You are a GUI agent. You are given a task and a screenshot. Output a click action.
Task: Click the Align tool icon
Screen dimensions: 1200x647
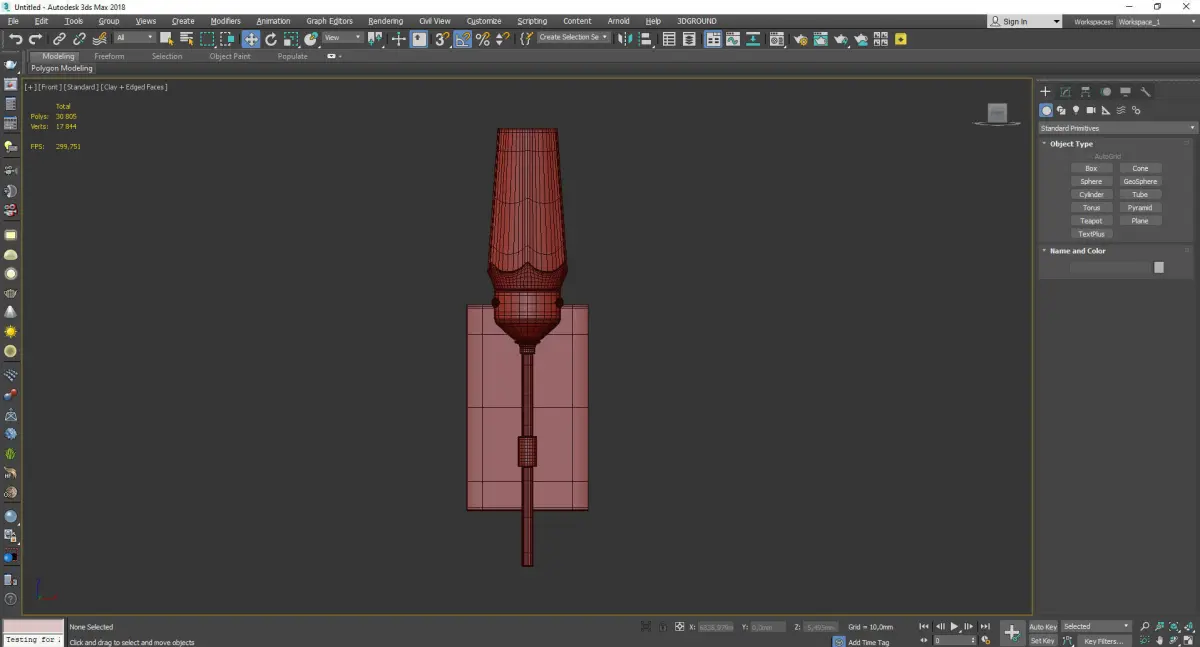646,39
